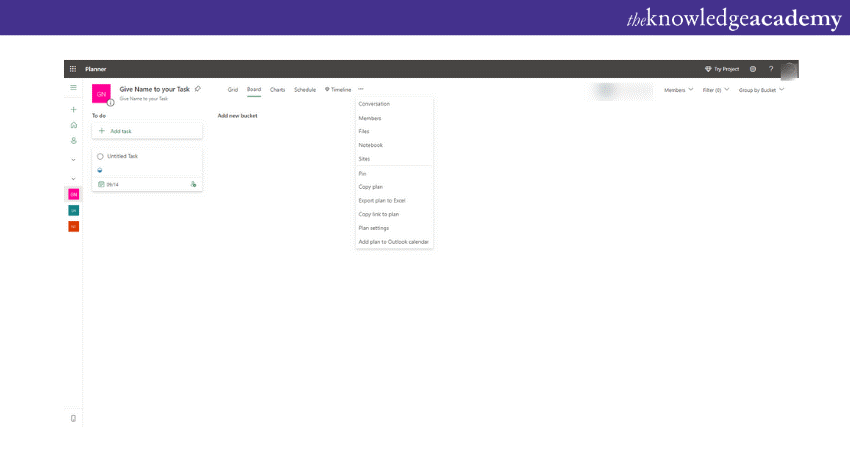This screenshot has height=450, width=850.
Task: Select the pink GN plan tile
Action: pos(73,194)
